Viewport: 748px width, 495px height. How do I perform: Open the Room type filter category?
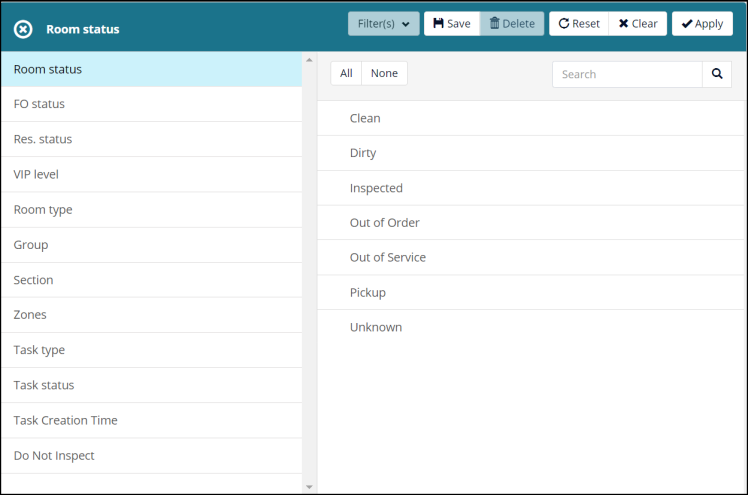151,210
